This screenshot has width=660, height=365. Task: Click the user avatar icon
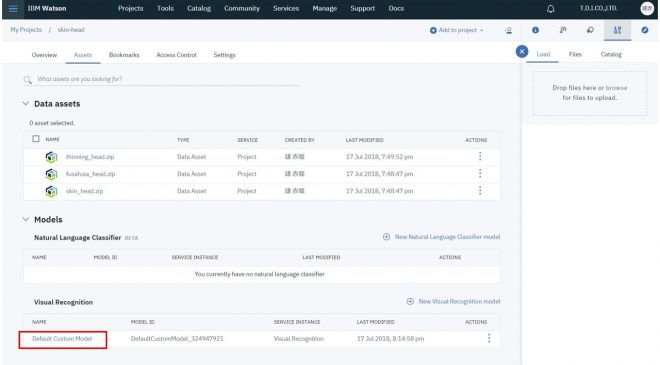point(647,8)
